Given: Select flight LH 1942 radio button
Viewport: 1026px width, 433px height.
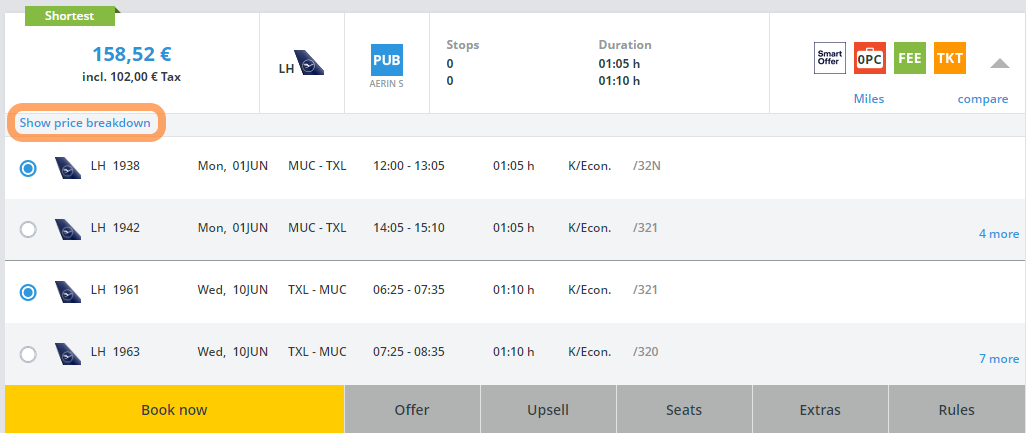Looking at the screenshot, I should [x=28, y=230].
